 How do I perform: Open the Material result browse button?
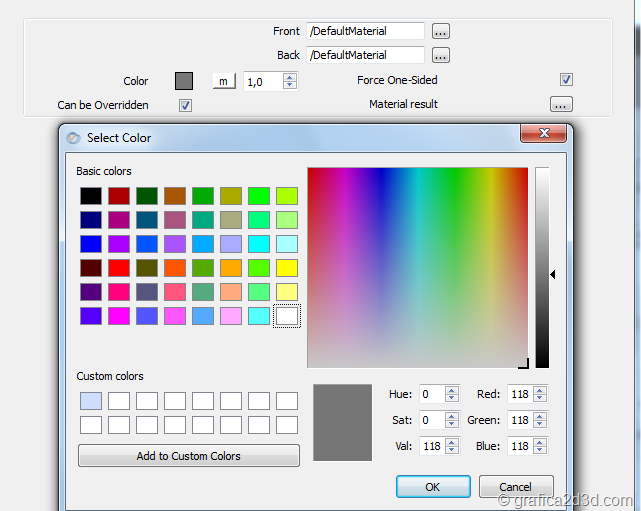[561, 104]
